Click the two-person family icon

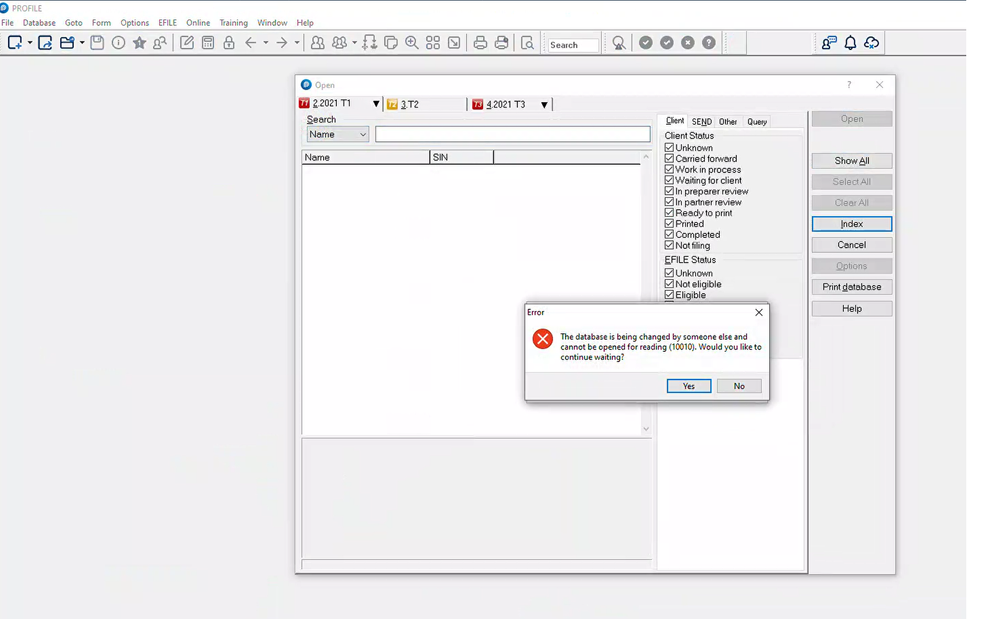coord(317,43)
